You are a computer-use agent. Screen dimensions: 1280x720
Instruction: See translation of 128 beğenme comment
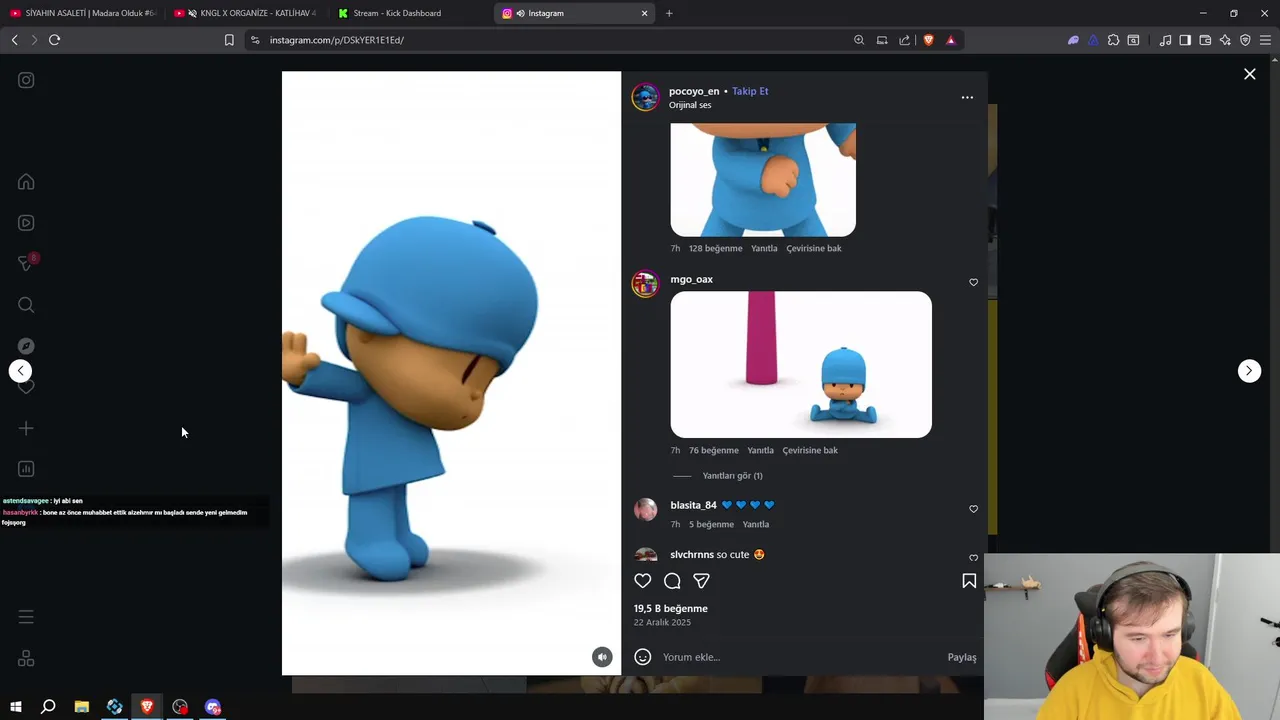814,248
